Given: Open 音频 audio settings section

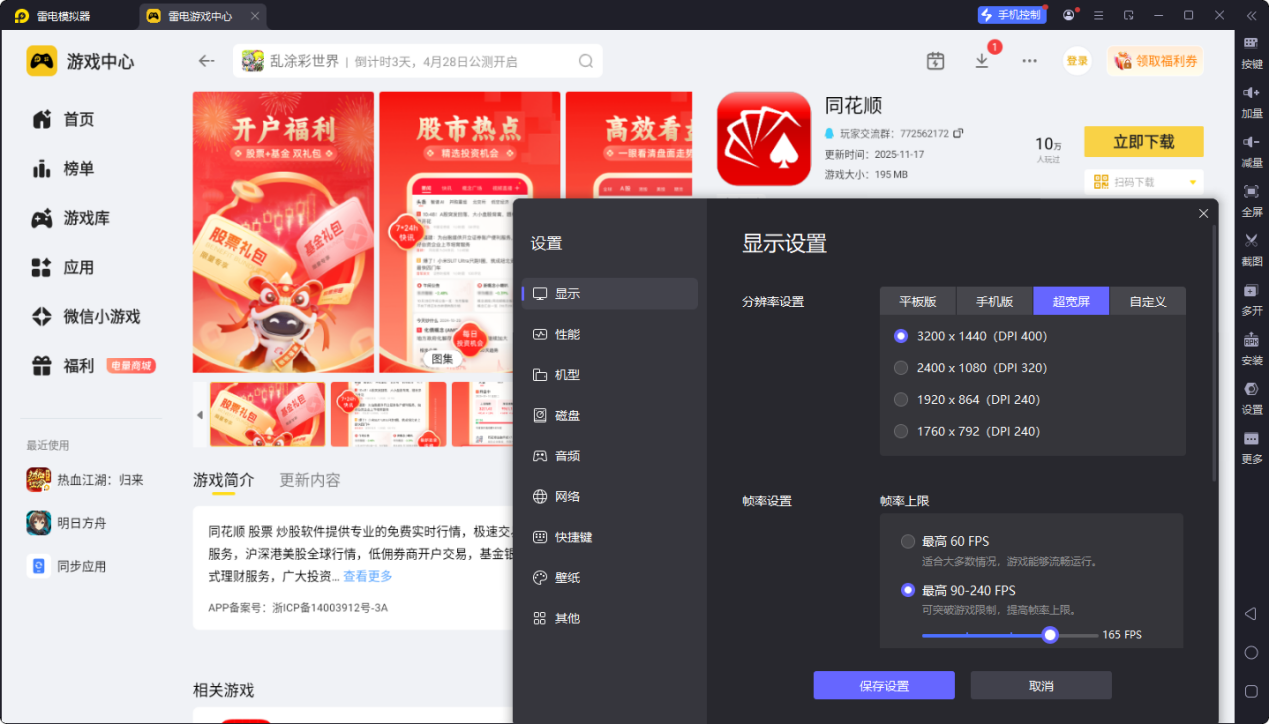Looking at the screenshot, I should 609,456.
